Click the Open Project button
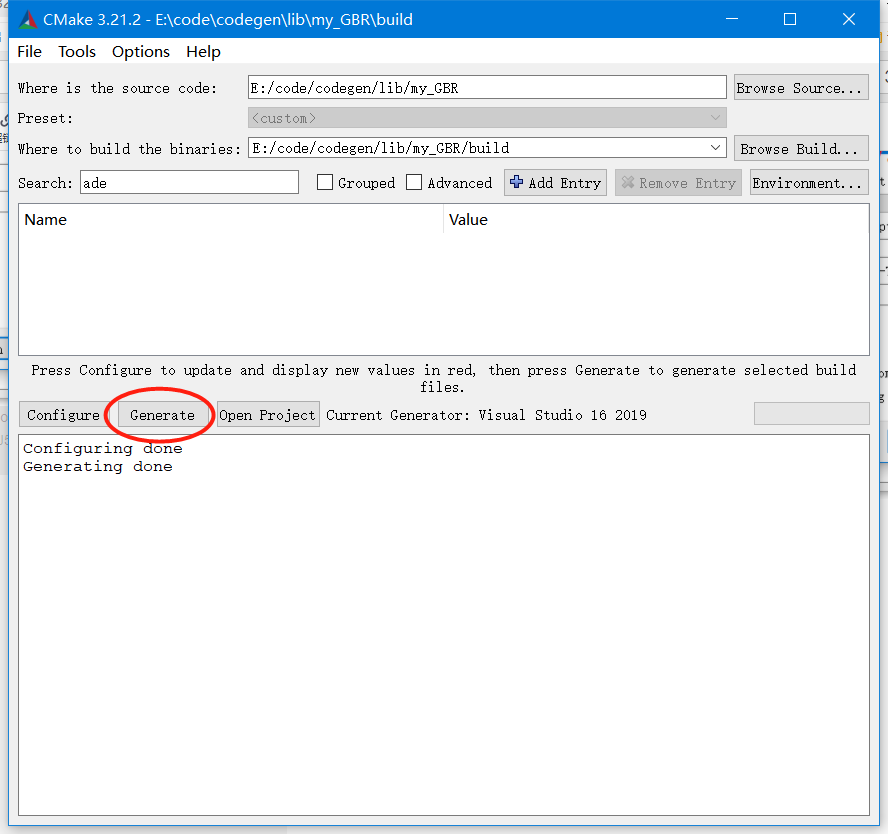 (267, 413)
